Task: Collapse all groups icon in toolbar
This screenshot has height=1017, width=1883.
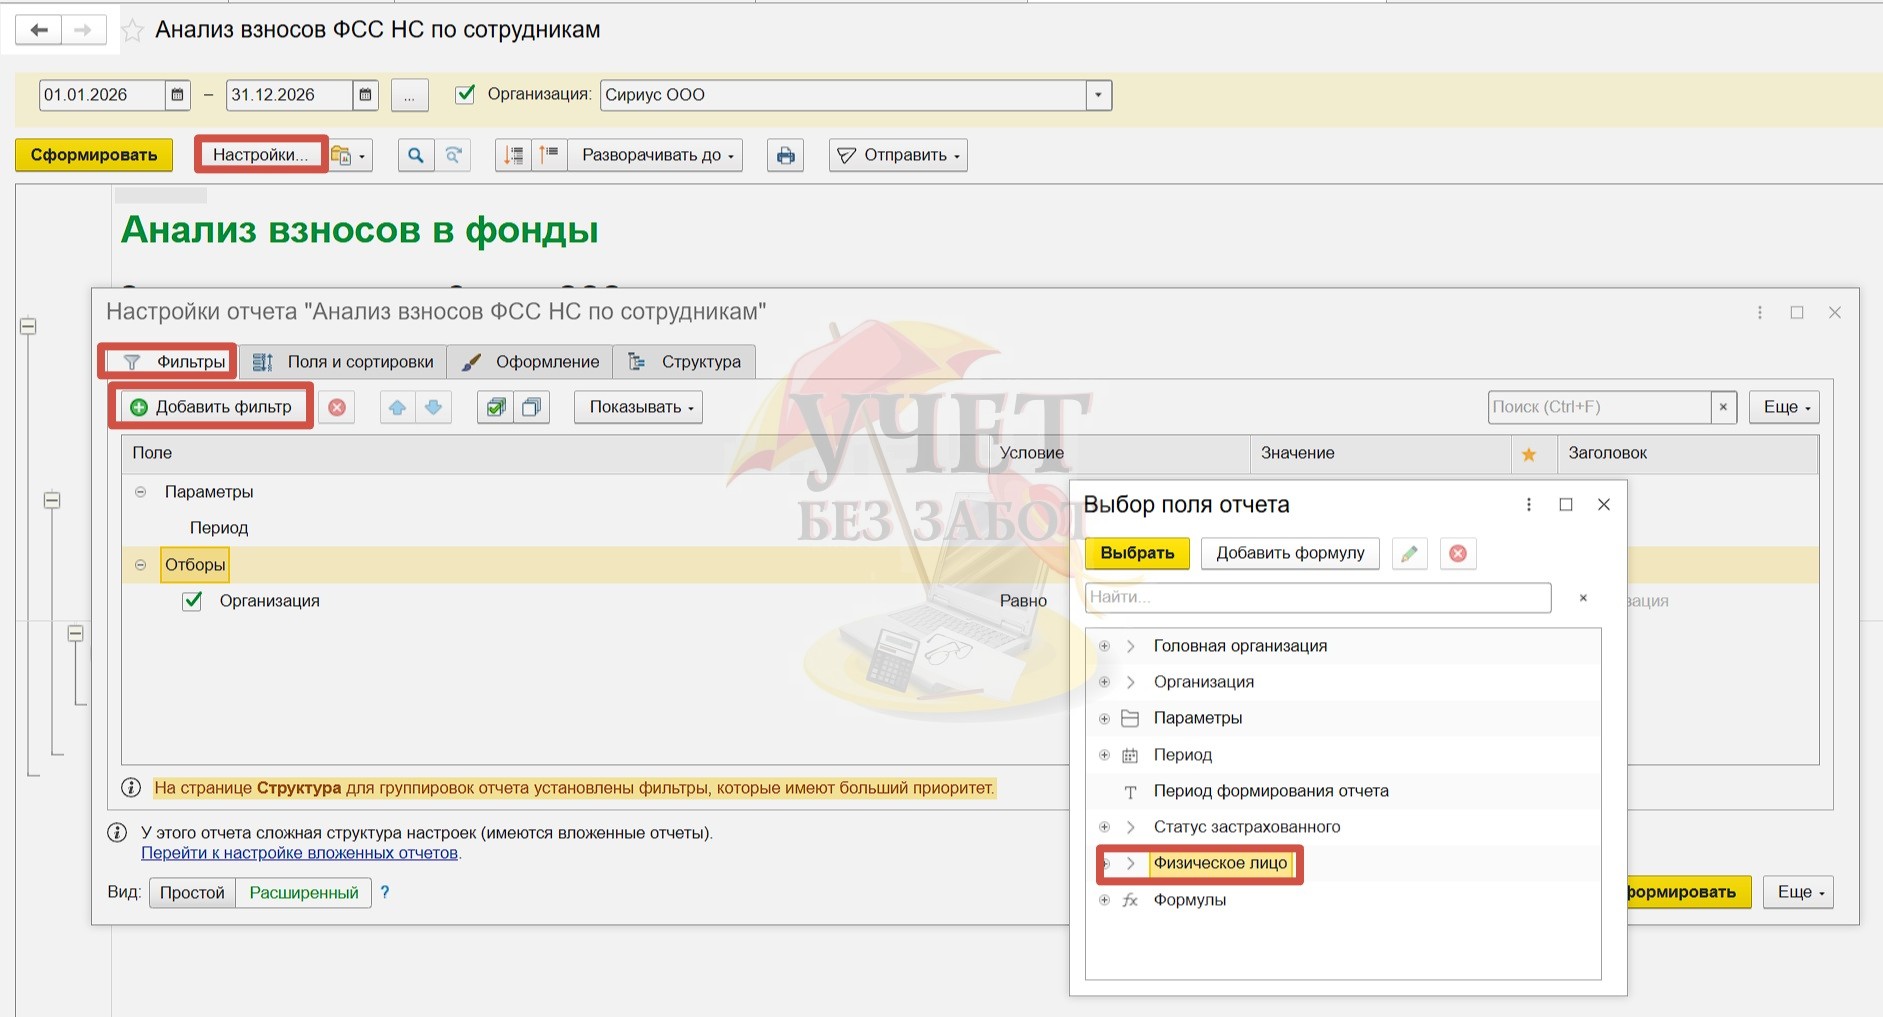Action: pyautogui.click(x=513, y=155)
